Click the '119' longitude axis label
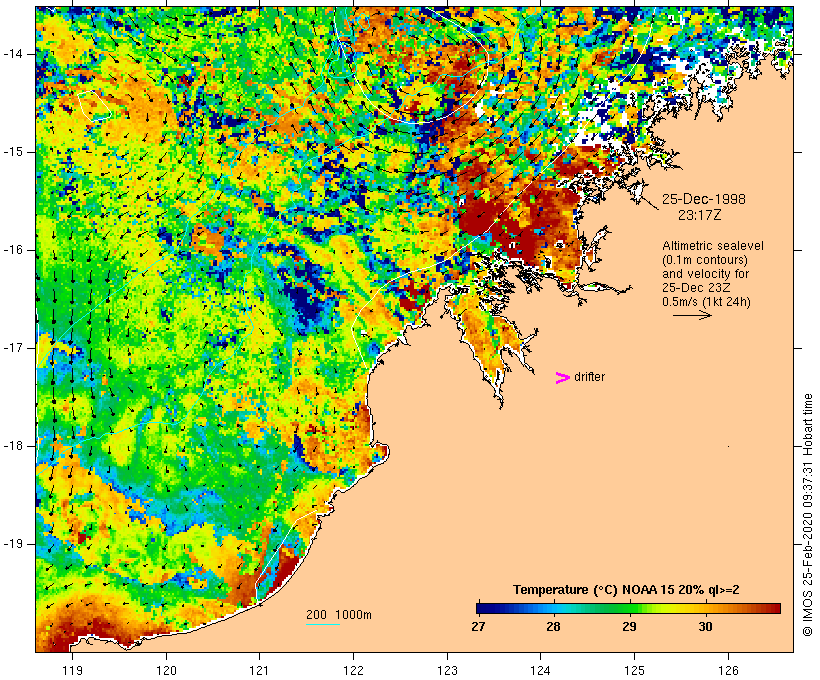The image size is (820, 680). tap(72, 670)
